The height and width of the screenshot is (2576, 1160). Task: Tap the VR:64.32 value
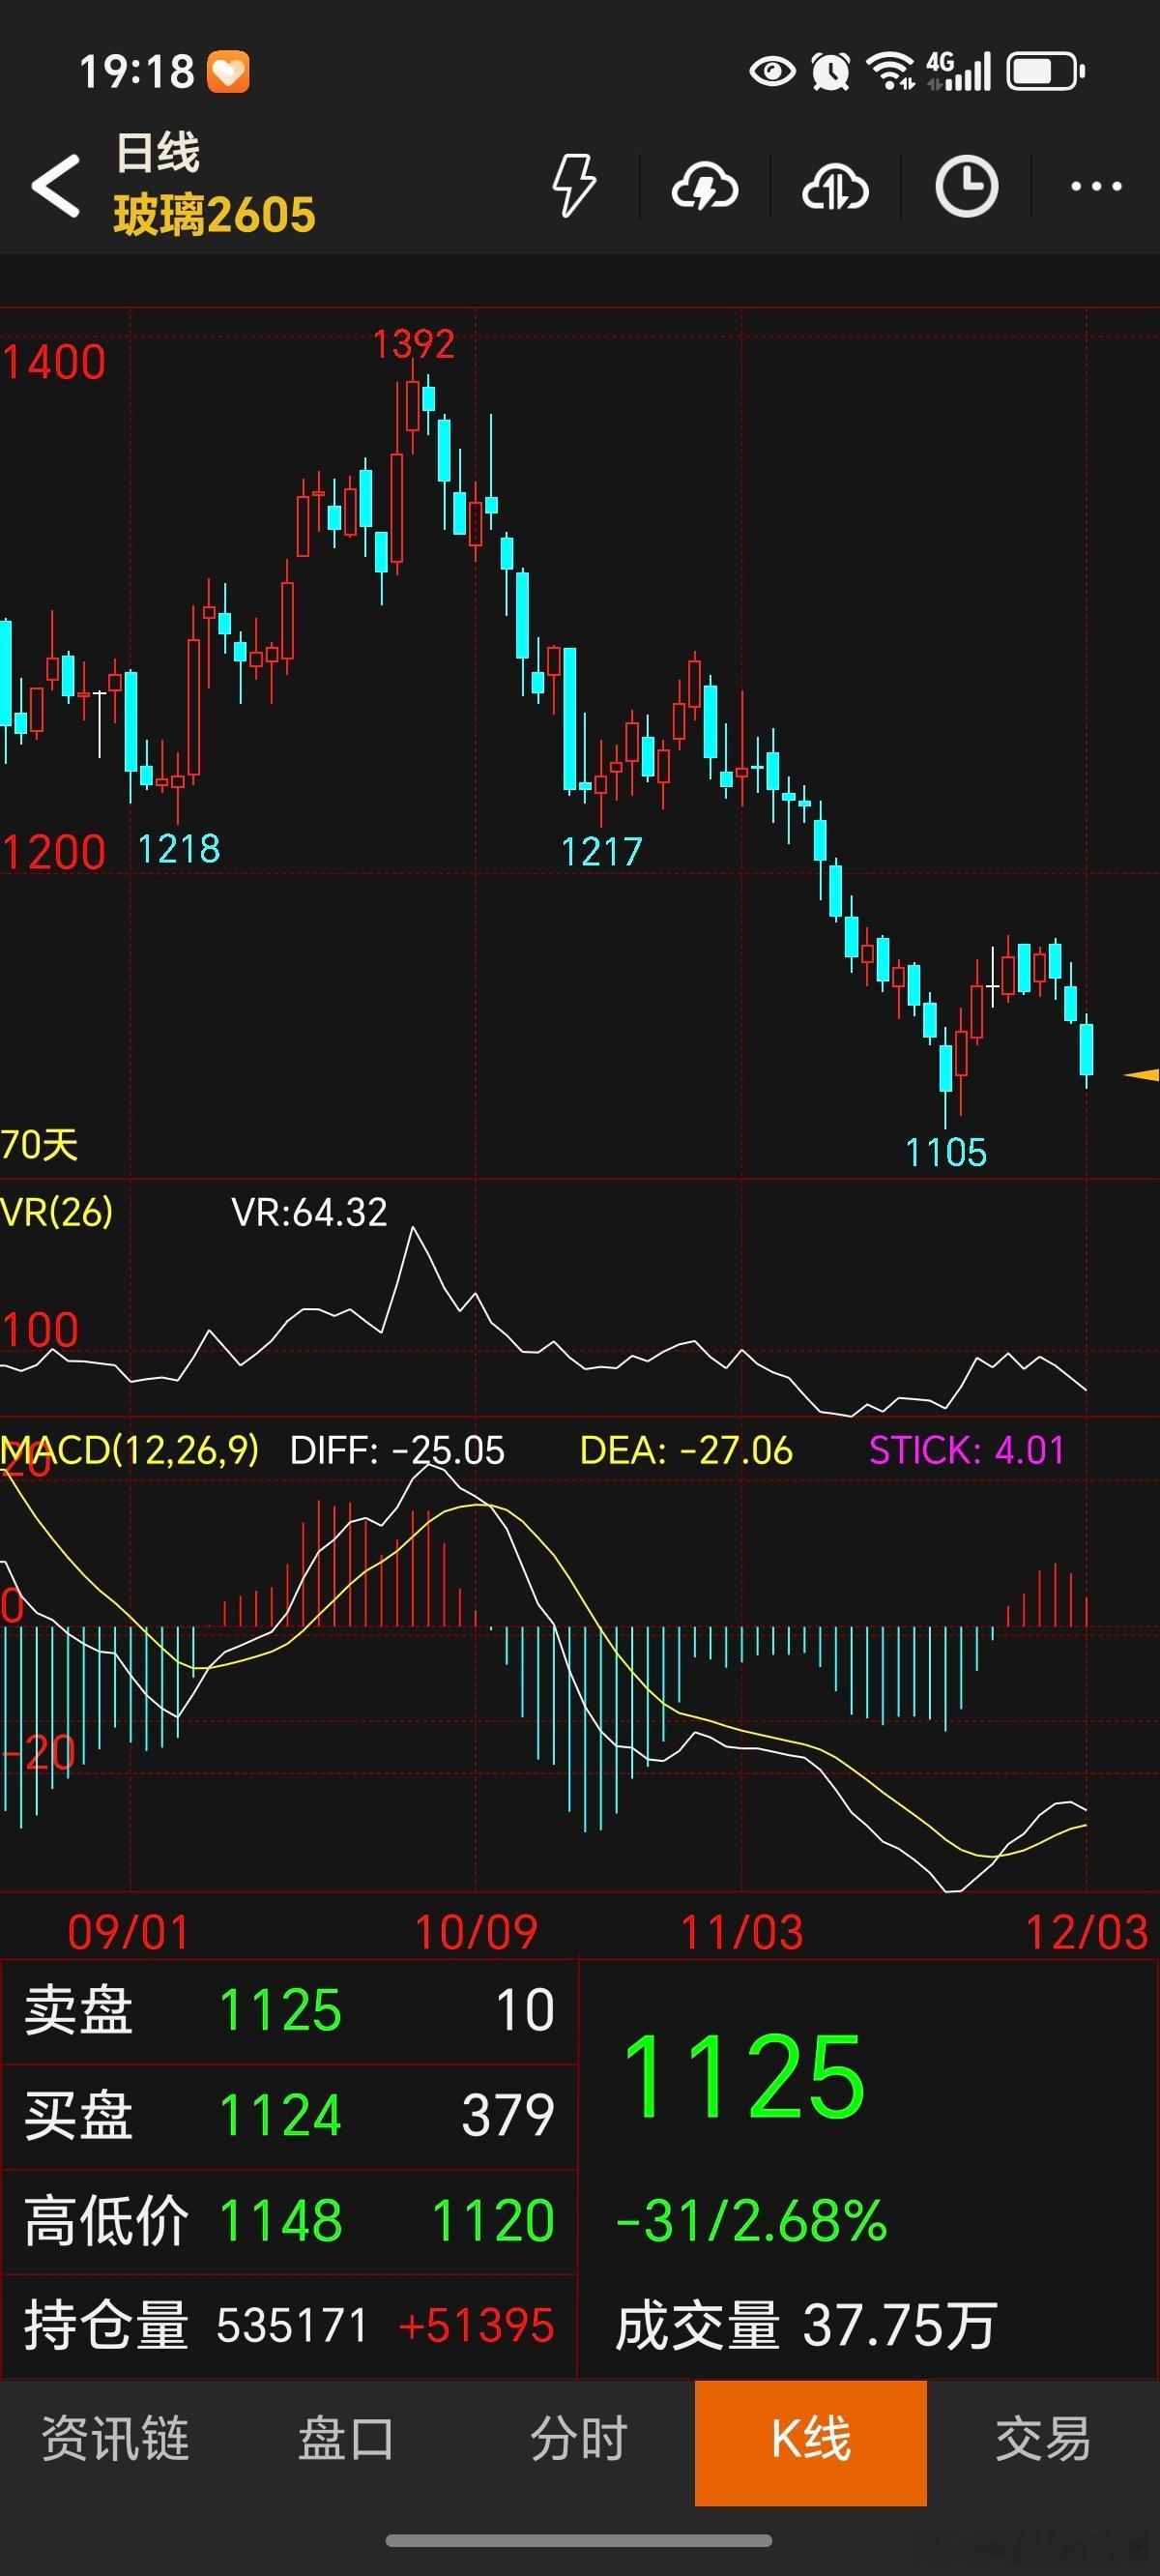coord(309,1212)
